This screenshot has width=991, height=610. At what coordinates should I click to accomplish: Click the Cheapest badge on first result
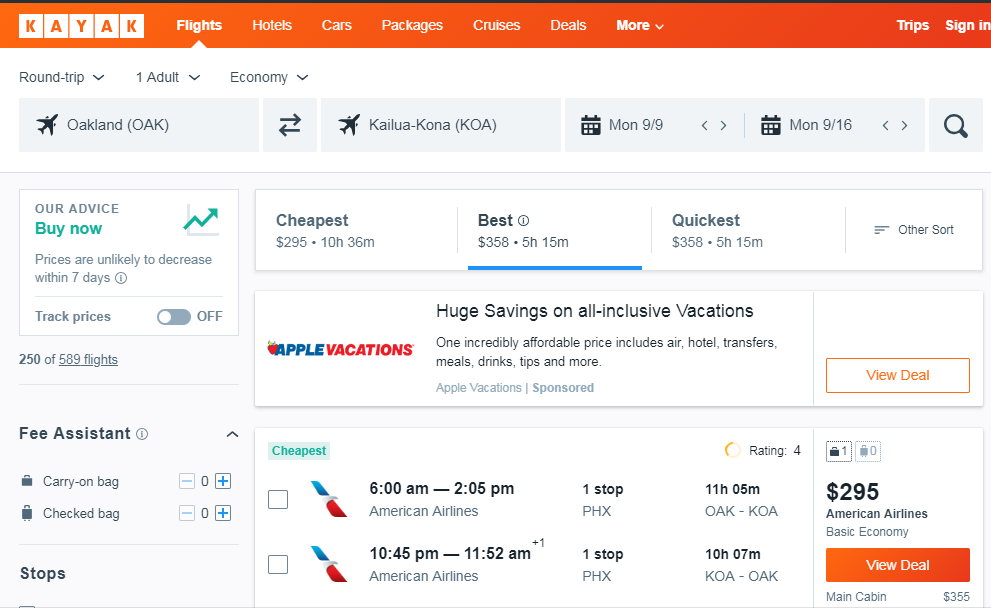299,451
